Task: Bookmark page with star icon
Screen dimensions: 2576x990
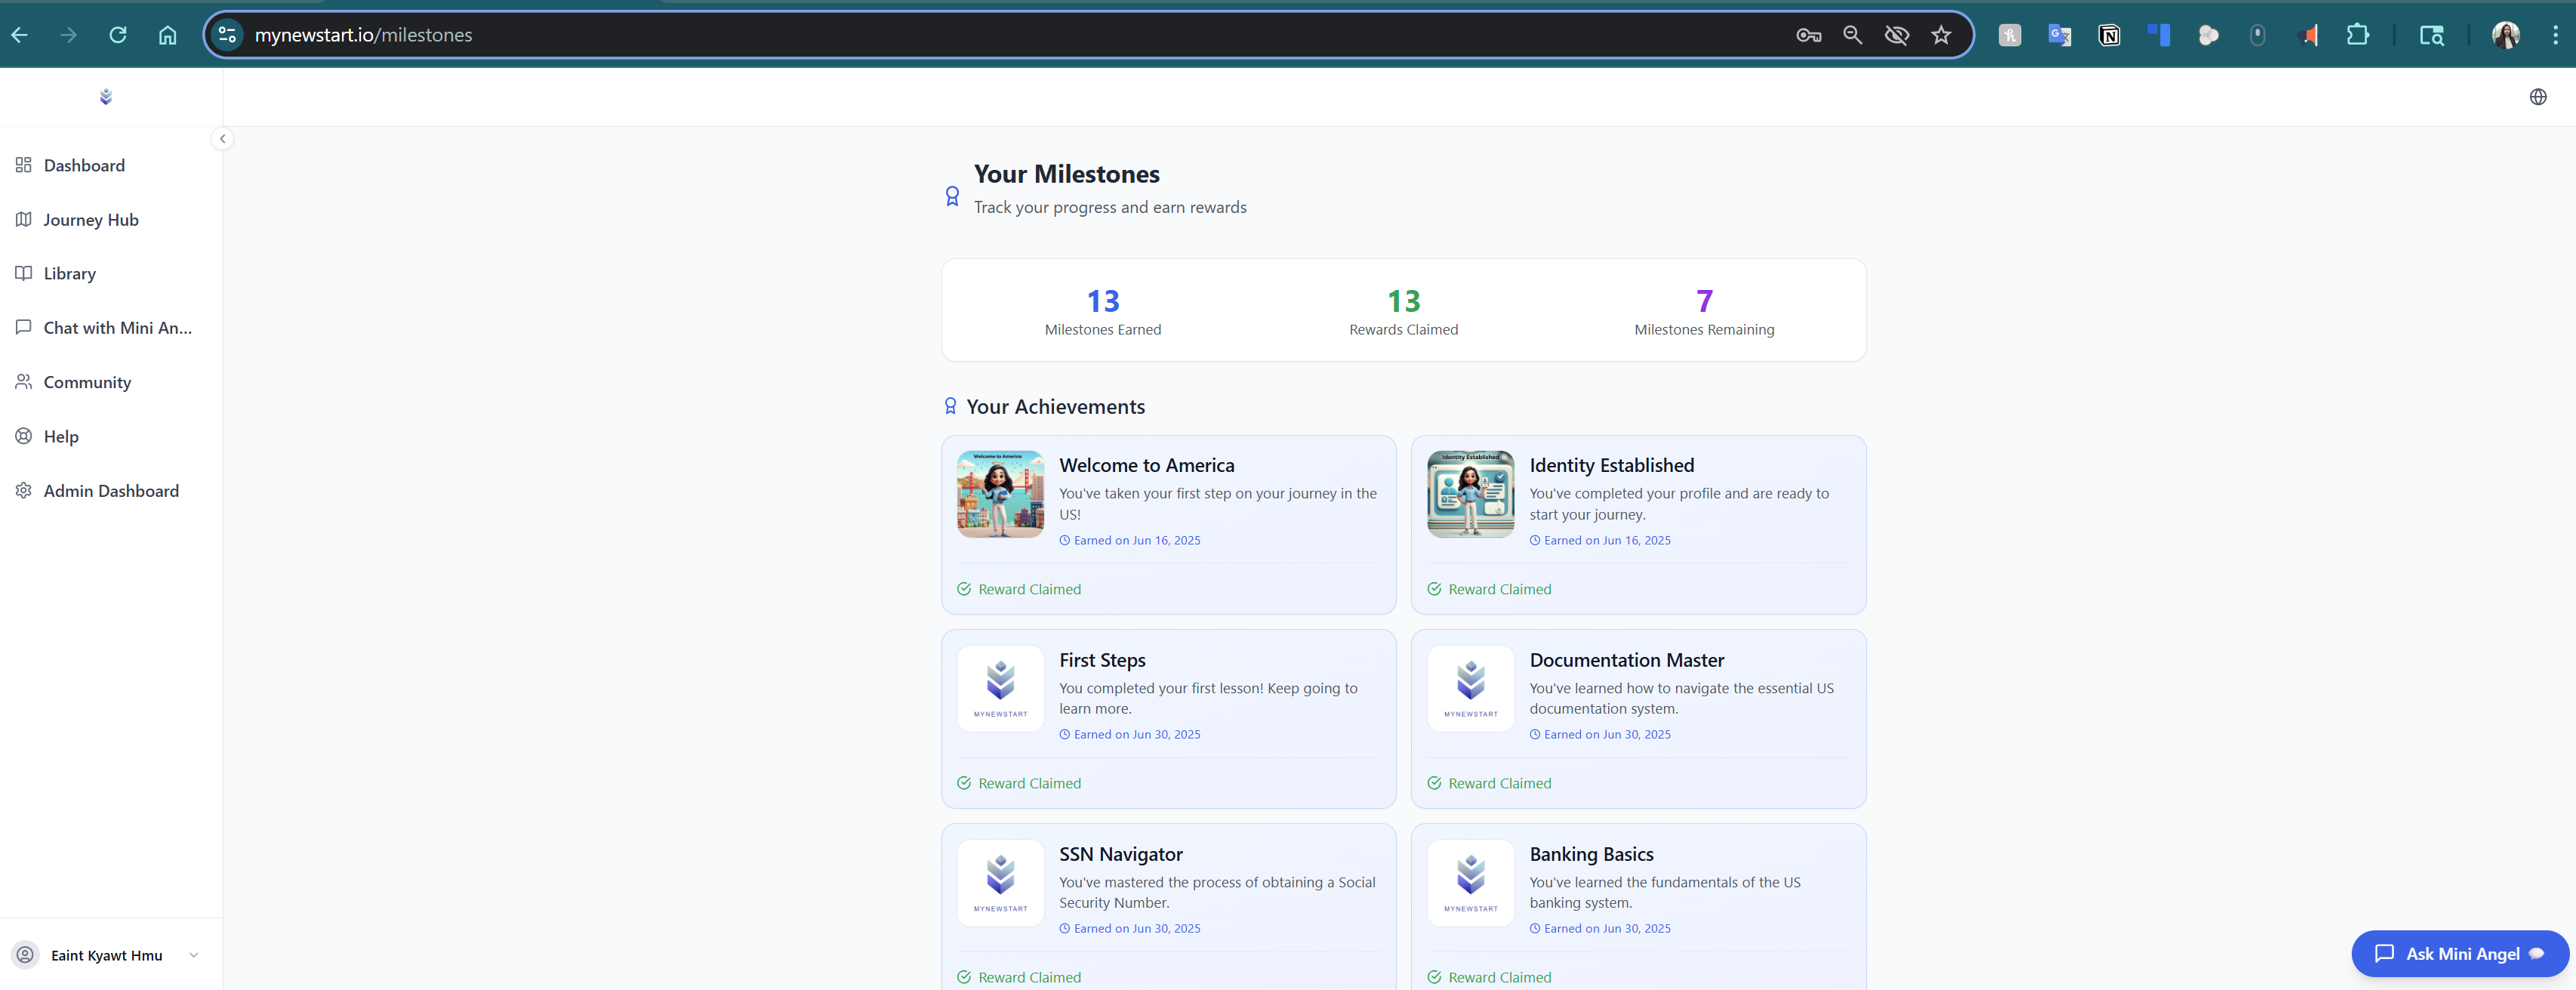Action: point(1941,35)
